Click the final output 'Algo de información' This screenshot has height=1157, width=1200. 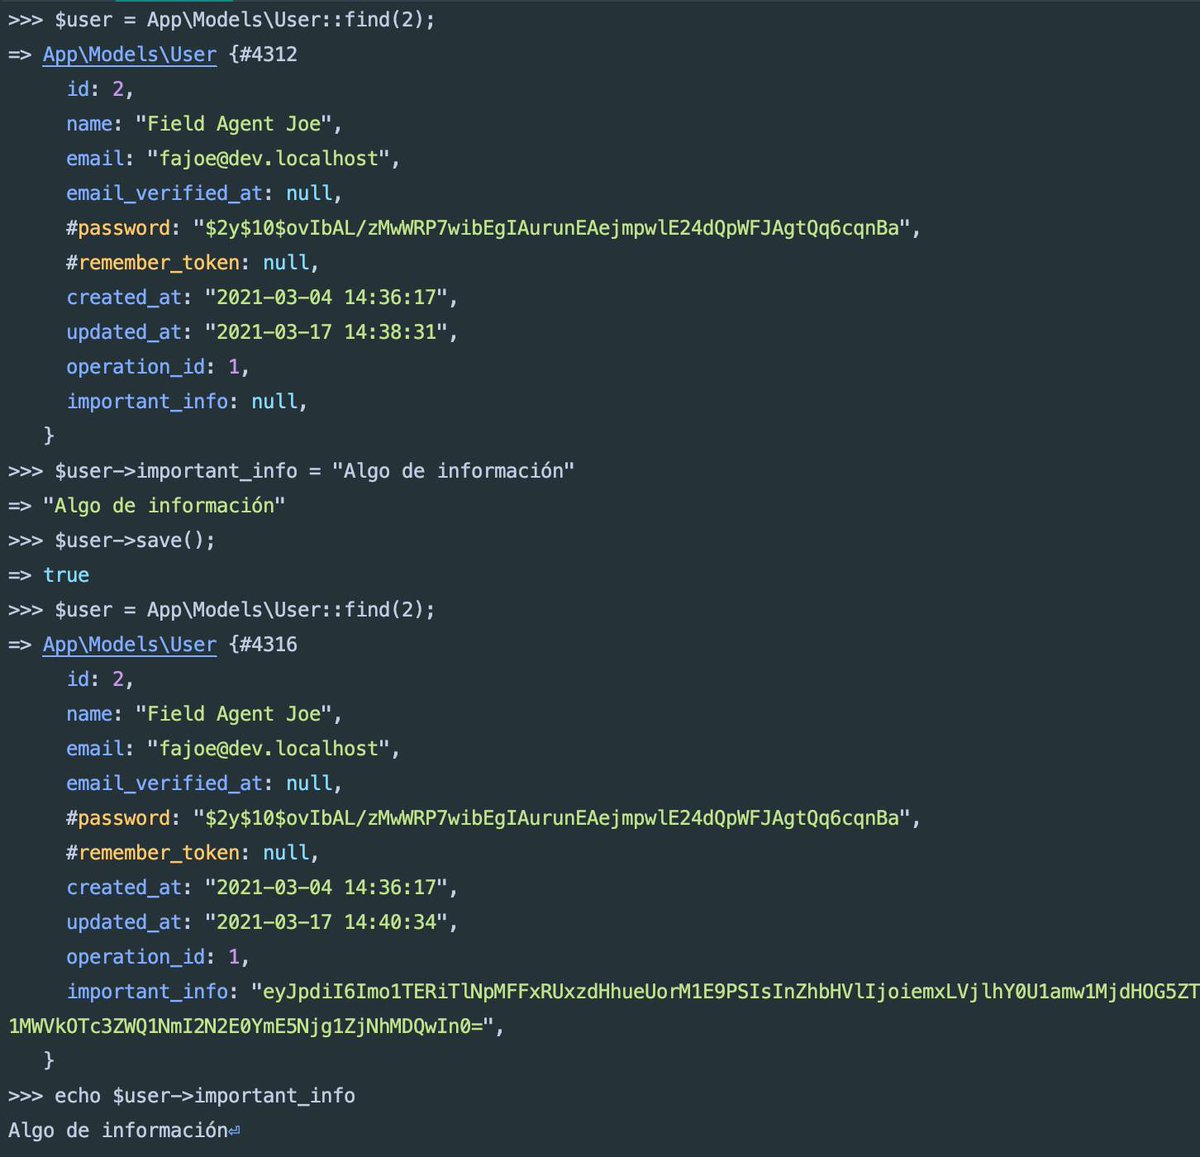[x=118, y=1131]
